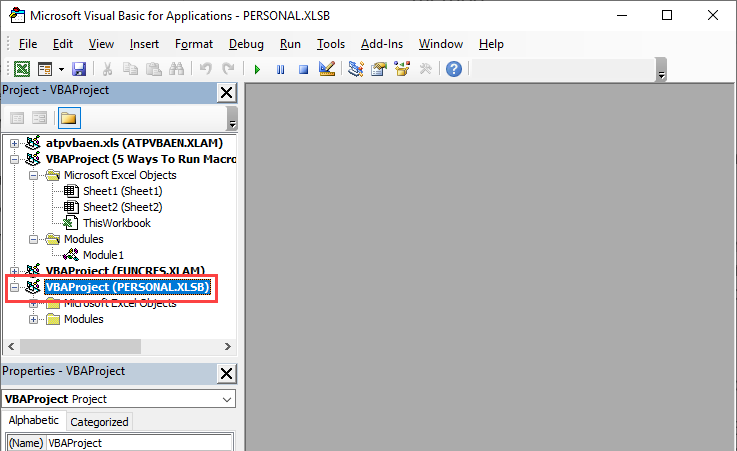
Task: Open Visual Basic Help question mark icon
Action: coord(454,69)
